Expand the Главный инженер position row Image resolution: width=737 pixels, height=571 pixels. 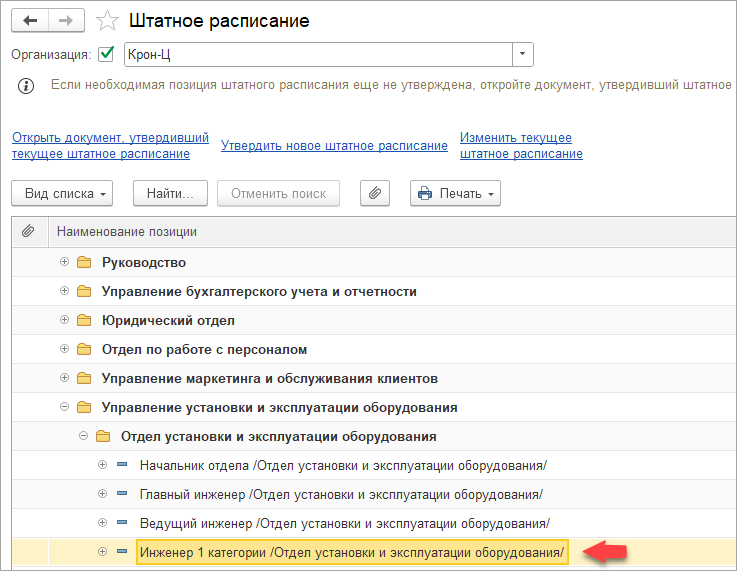pos(102,494)
